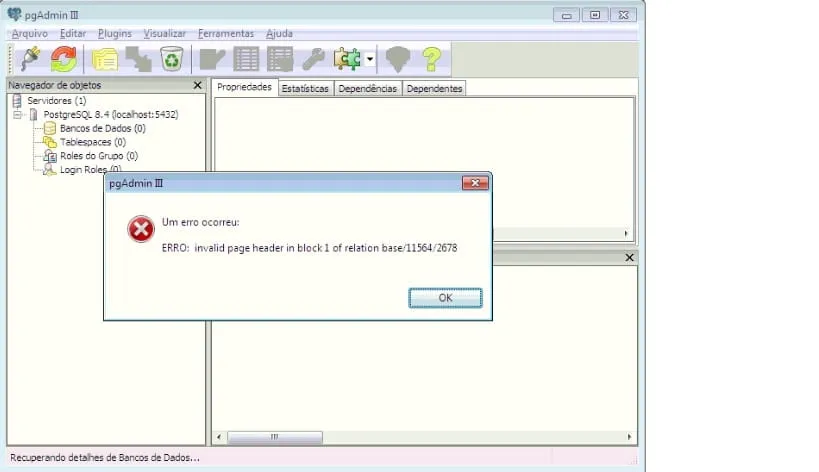The width and height of the screenshot is (819, 472).
Task: Close the lower SQL pane
Action: pyautogui.click(x=629, y=257)
